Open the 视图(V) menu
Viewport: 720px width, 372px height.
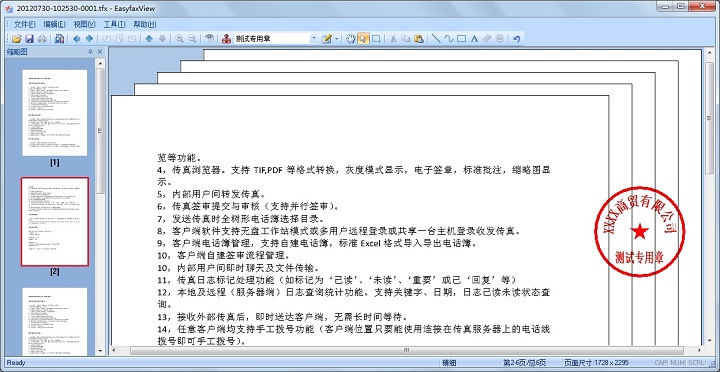[84, 24]
